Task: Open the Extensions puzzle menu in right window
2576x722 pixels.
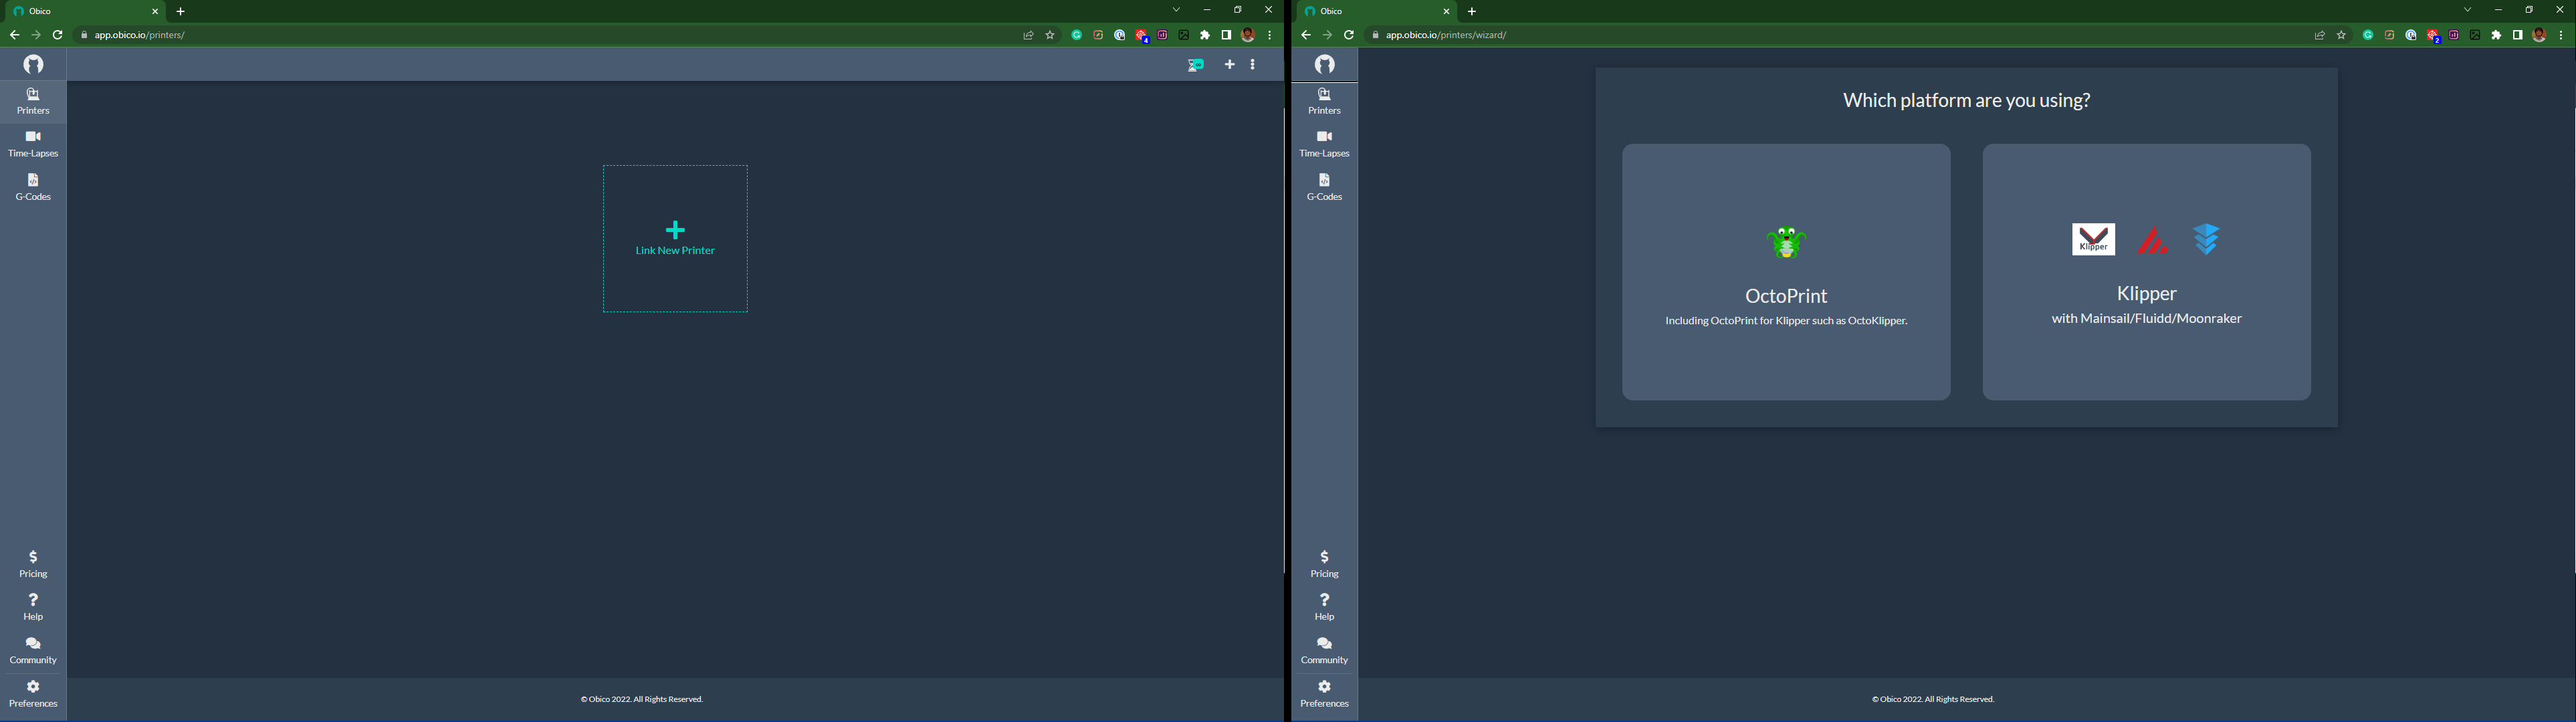Action: pos(2496,35)
